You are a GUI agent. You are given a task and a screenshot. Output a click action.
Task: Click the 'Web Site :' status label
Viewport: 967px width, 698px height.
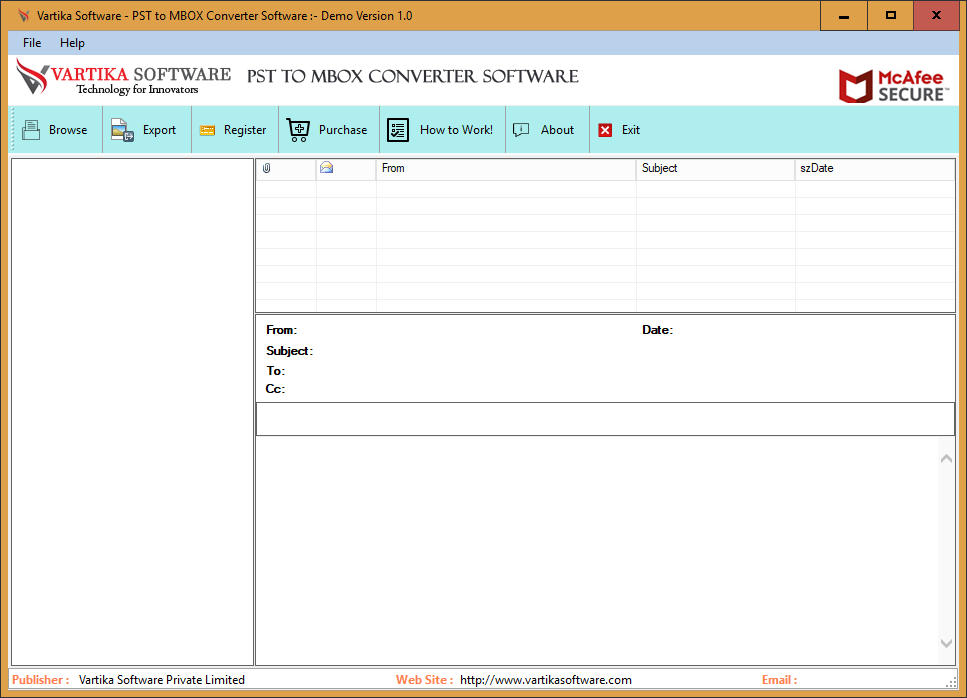point(424,680)
